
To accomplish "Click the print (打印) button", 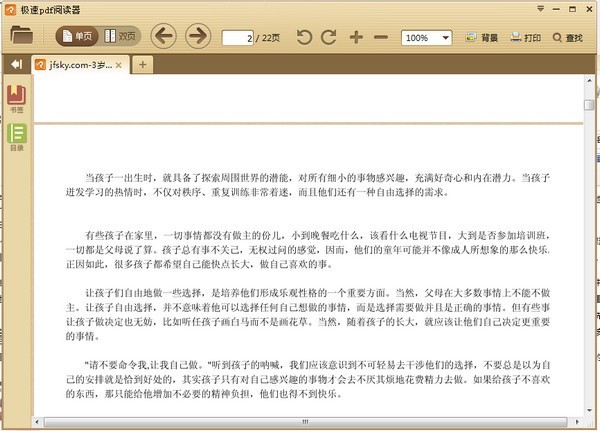I will point(525,38).
